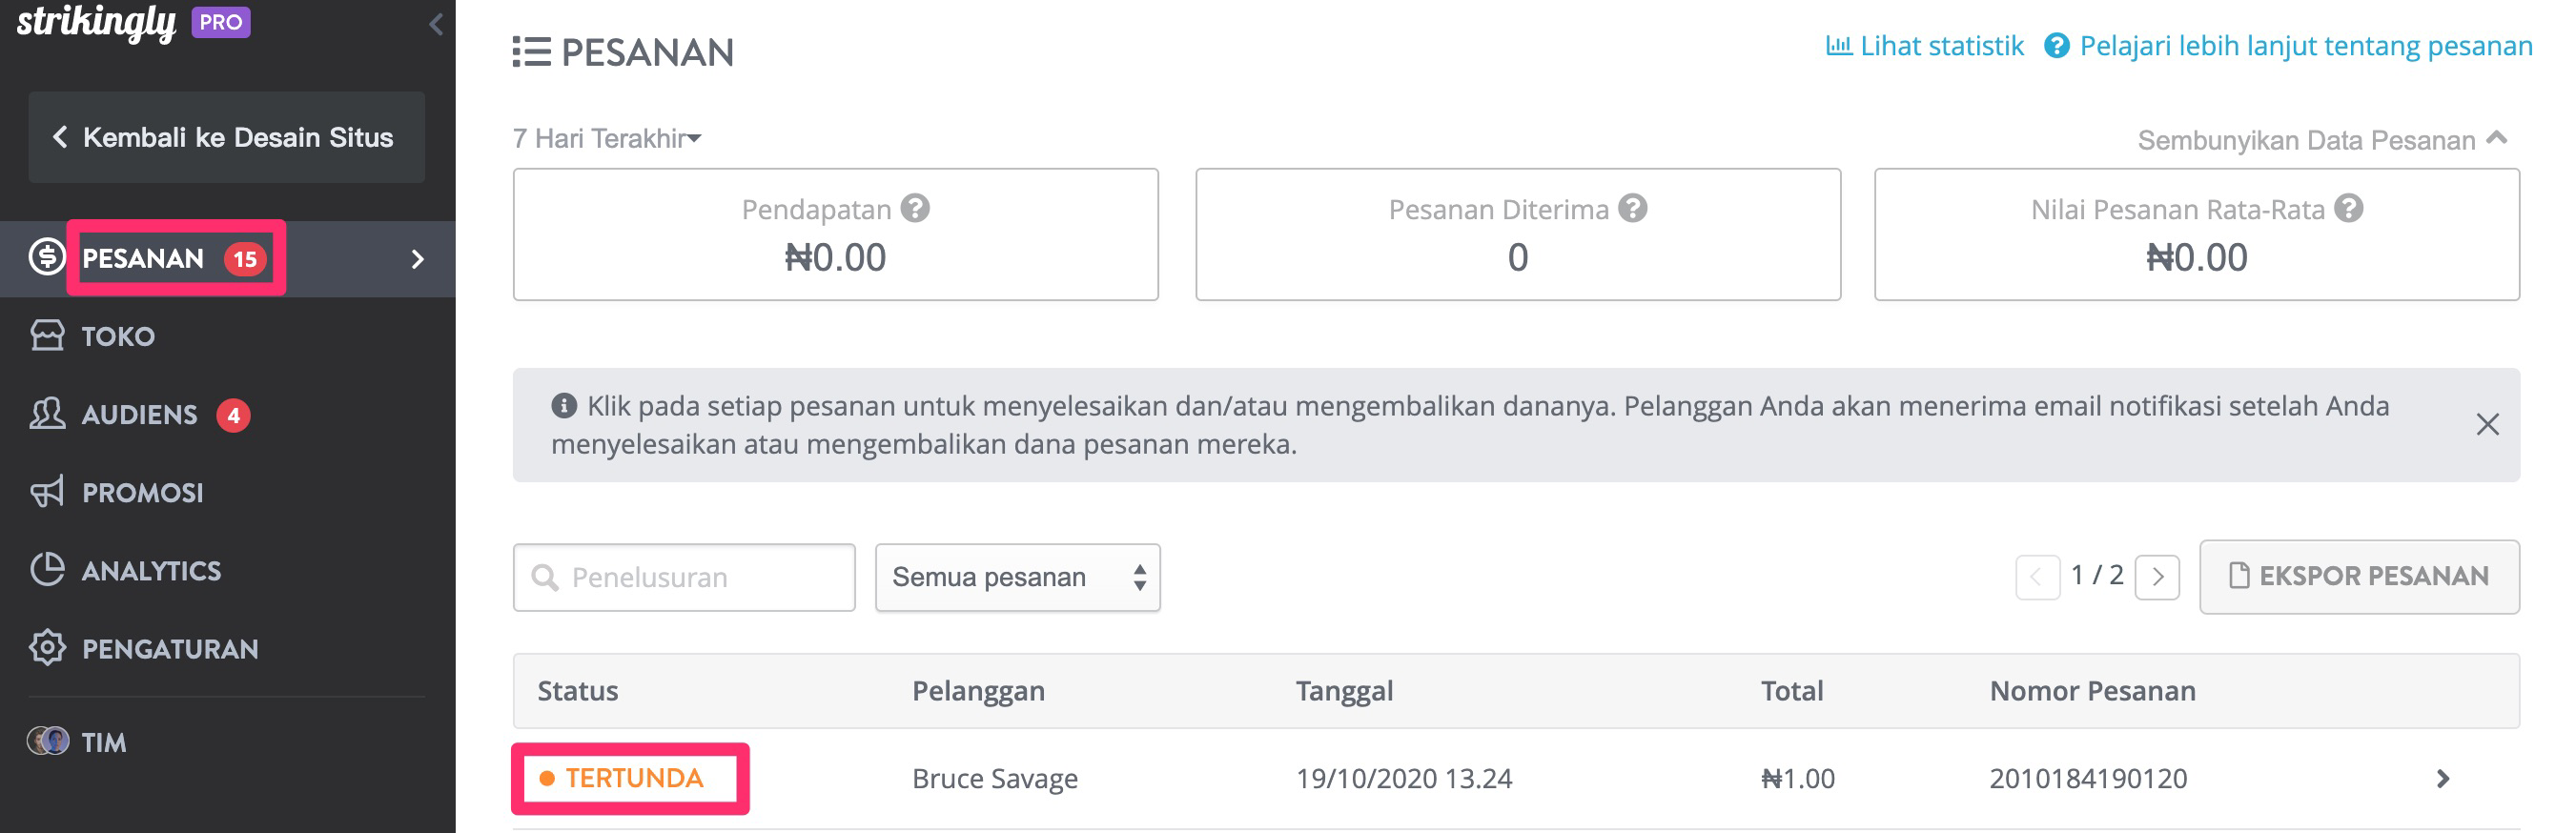Click the TERTUNDA status label
Image resolution: width=2576 pixels, height=833 pixels.
coord(634,778)
